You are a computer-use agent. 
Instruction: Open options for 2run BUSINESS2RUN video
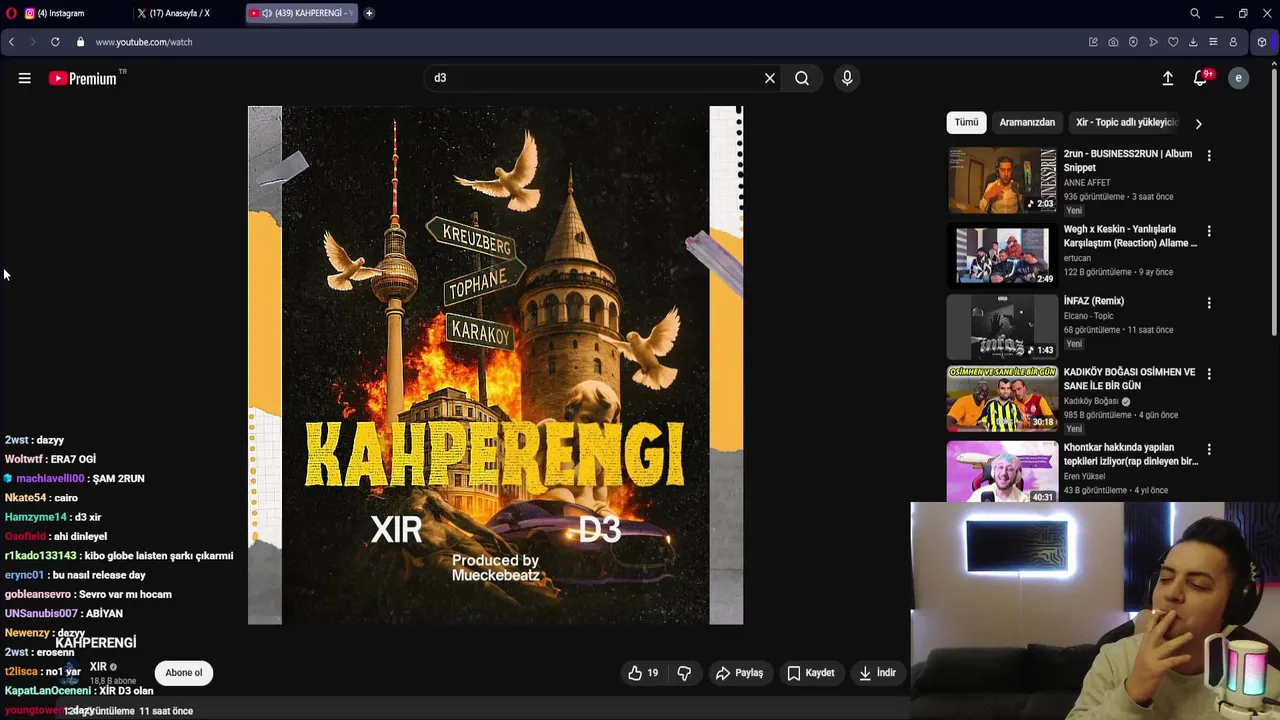1209,155
